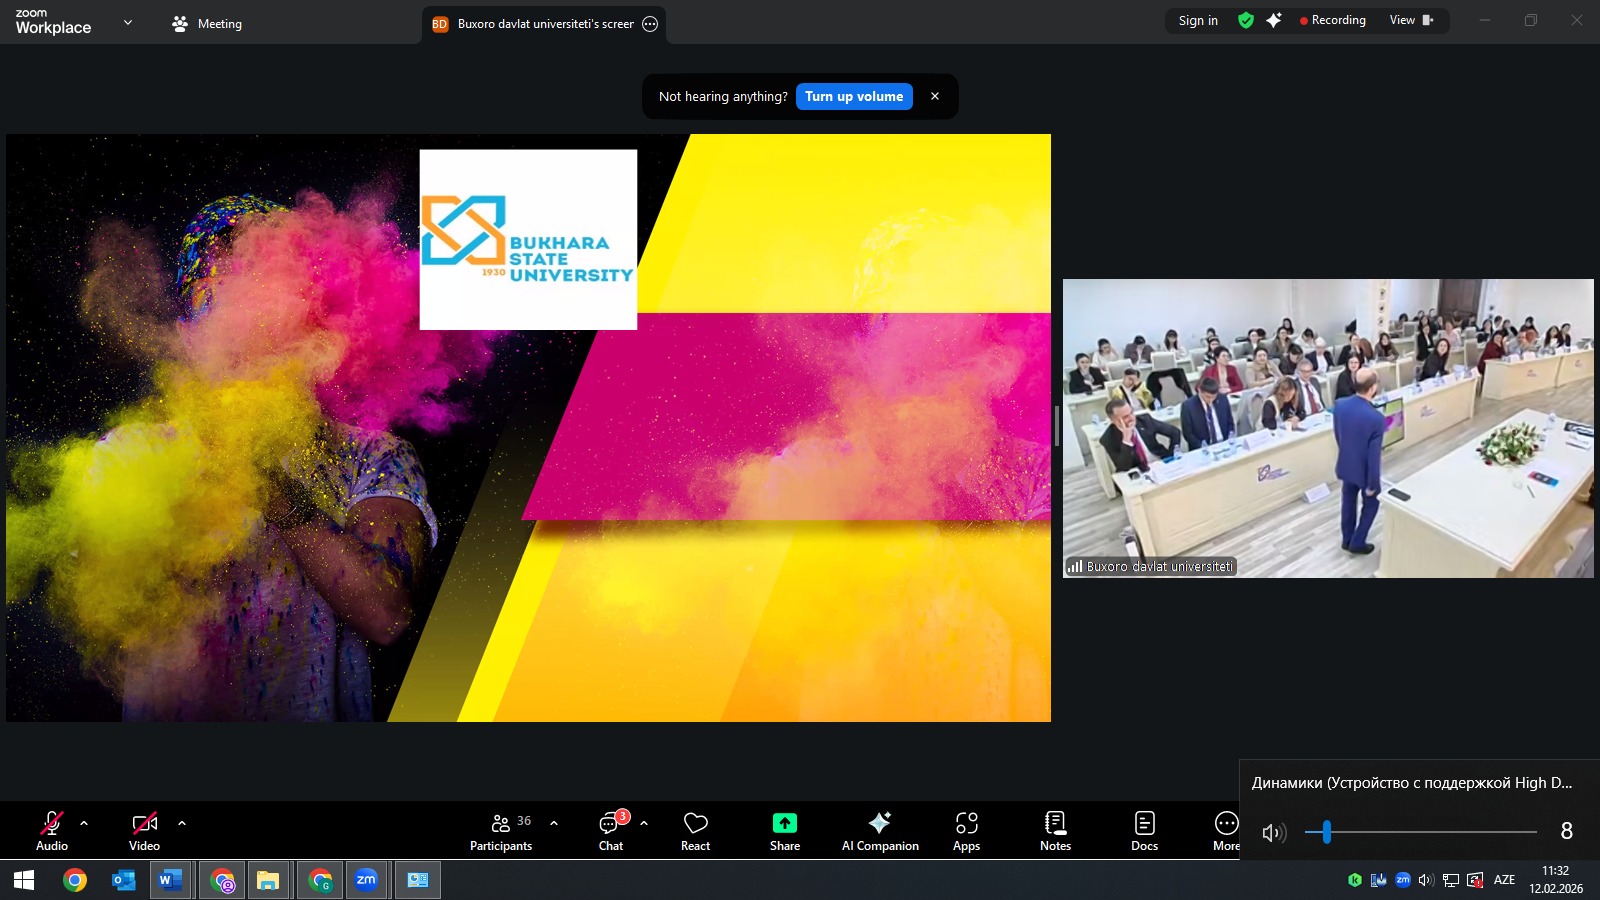Click Turn up volume button
The width and height of the screenshot is (1600, 900).
click(x=854, y=97)
